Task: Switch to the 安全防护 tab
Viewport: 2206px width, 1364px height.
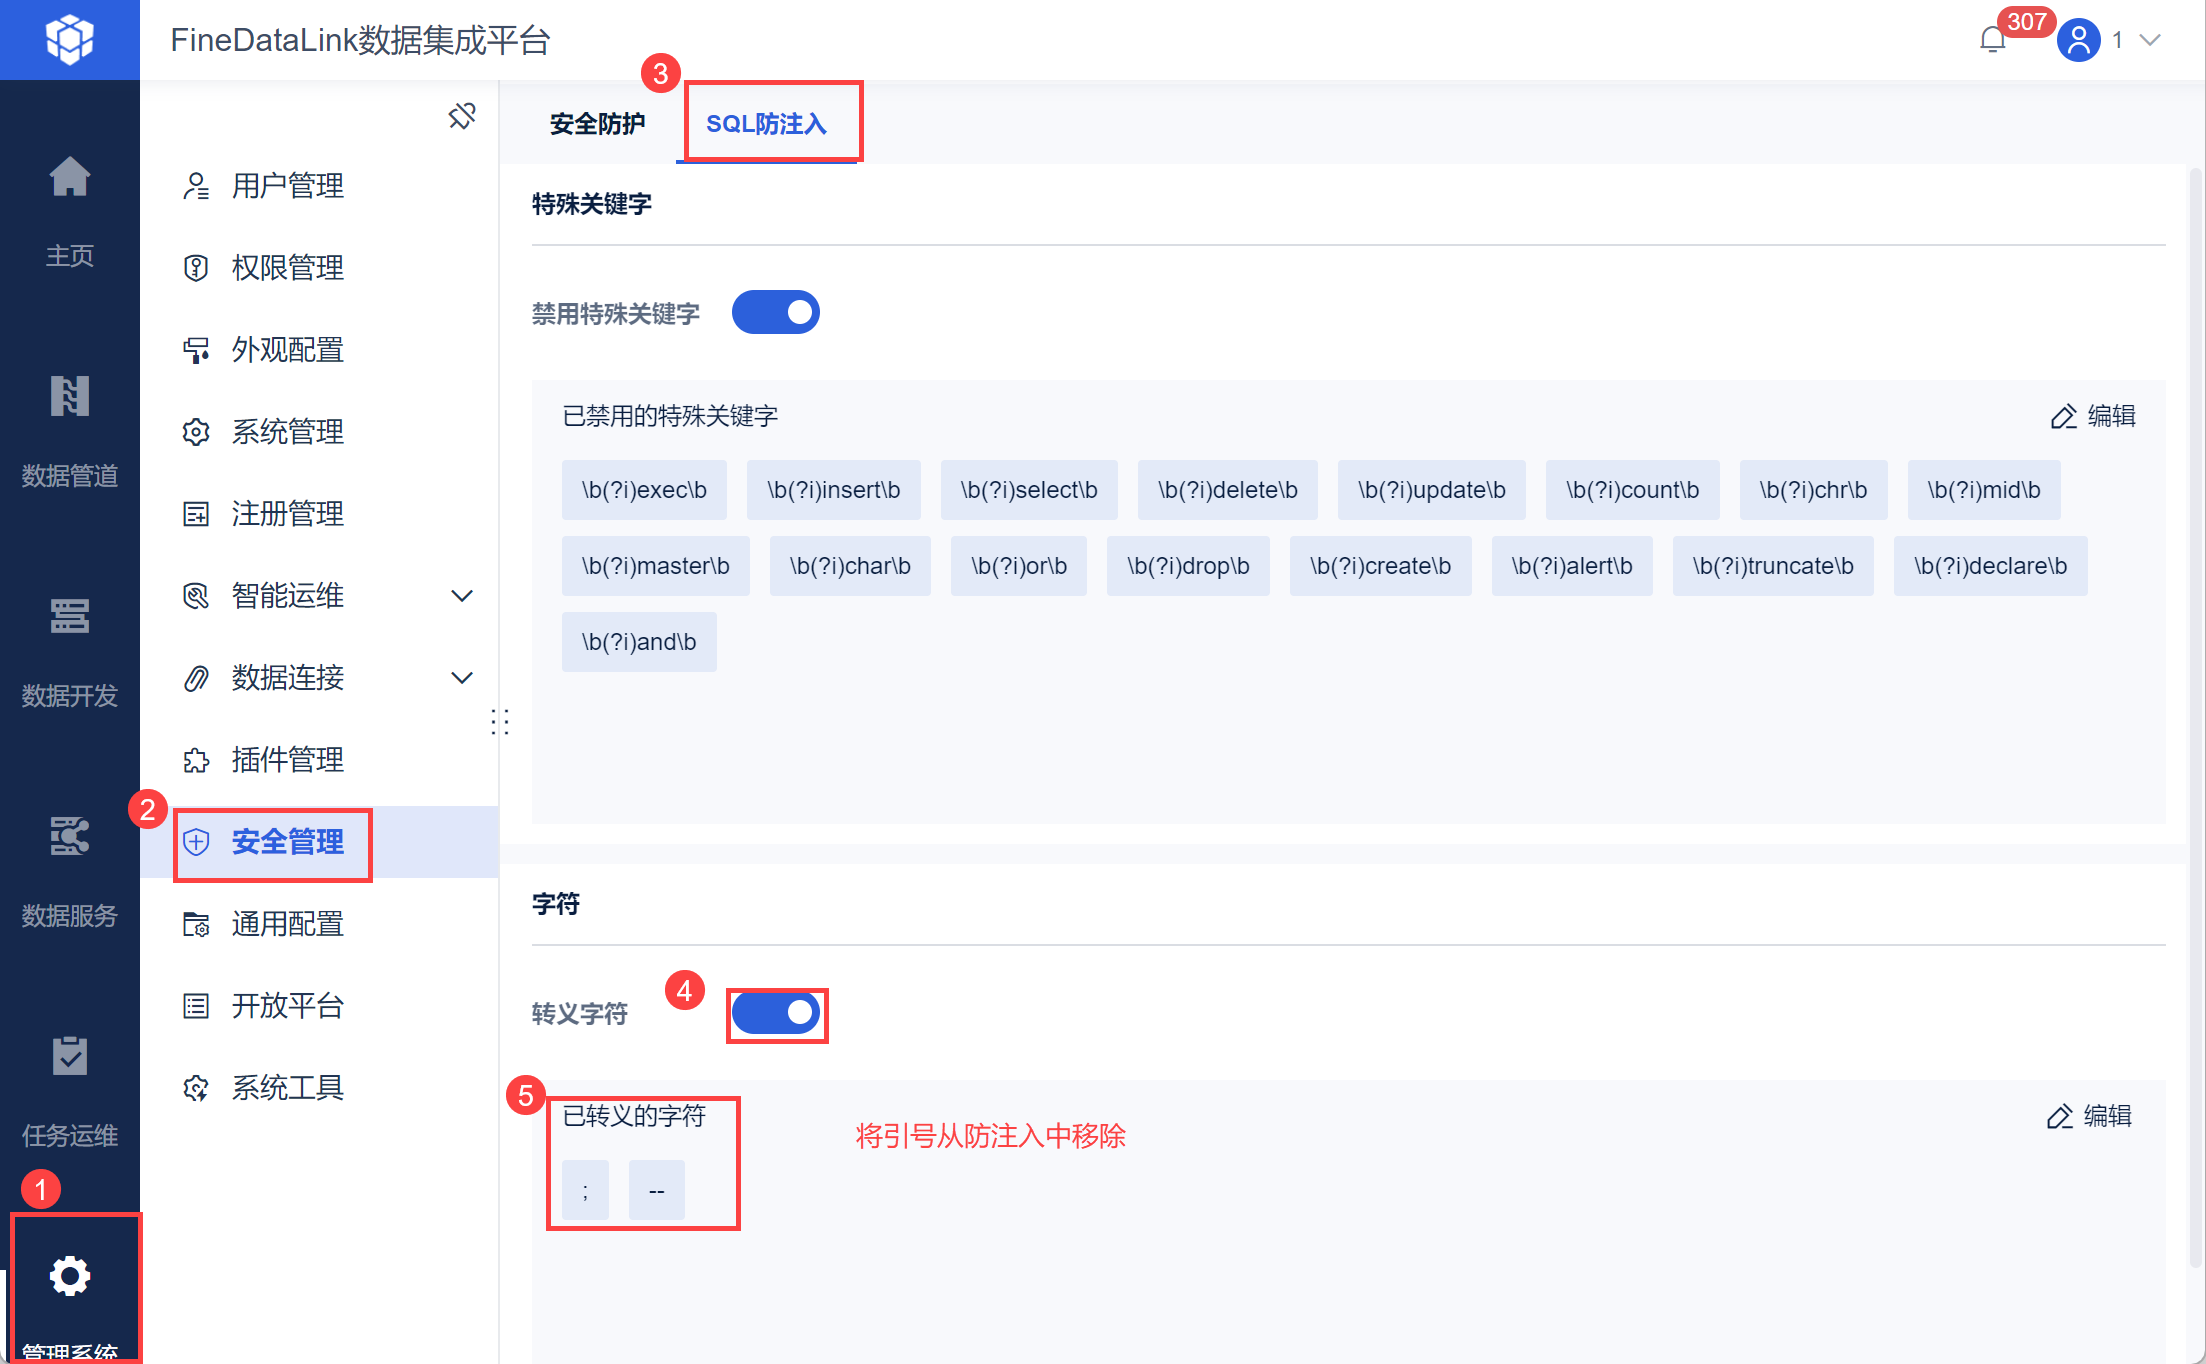Action: [597, 124]
